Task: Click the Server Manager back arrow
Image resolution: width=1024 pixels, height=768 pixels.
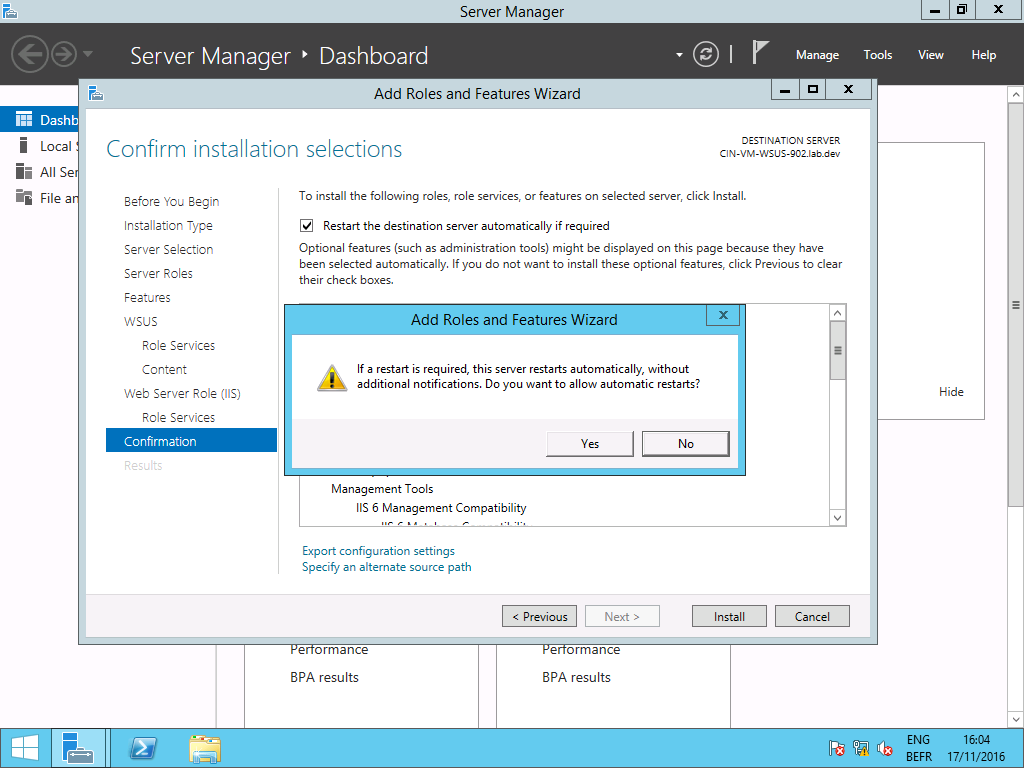Action: click(29, 54)
